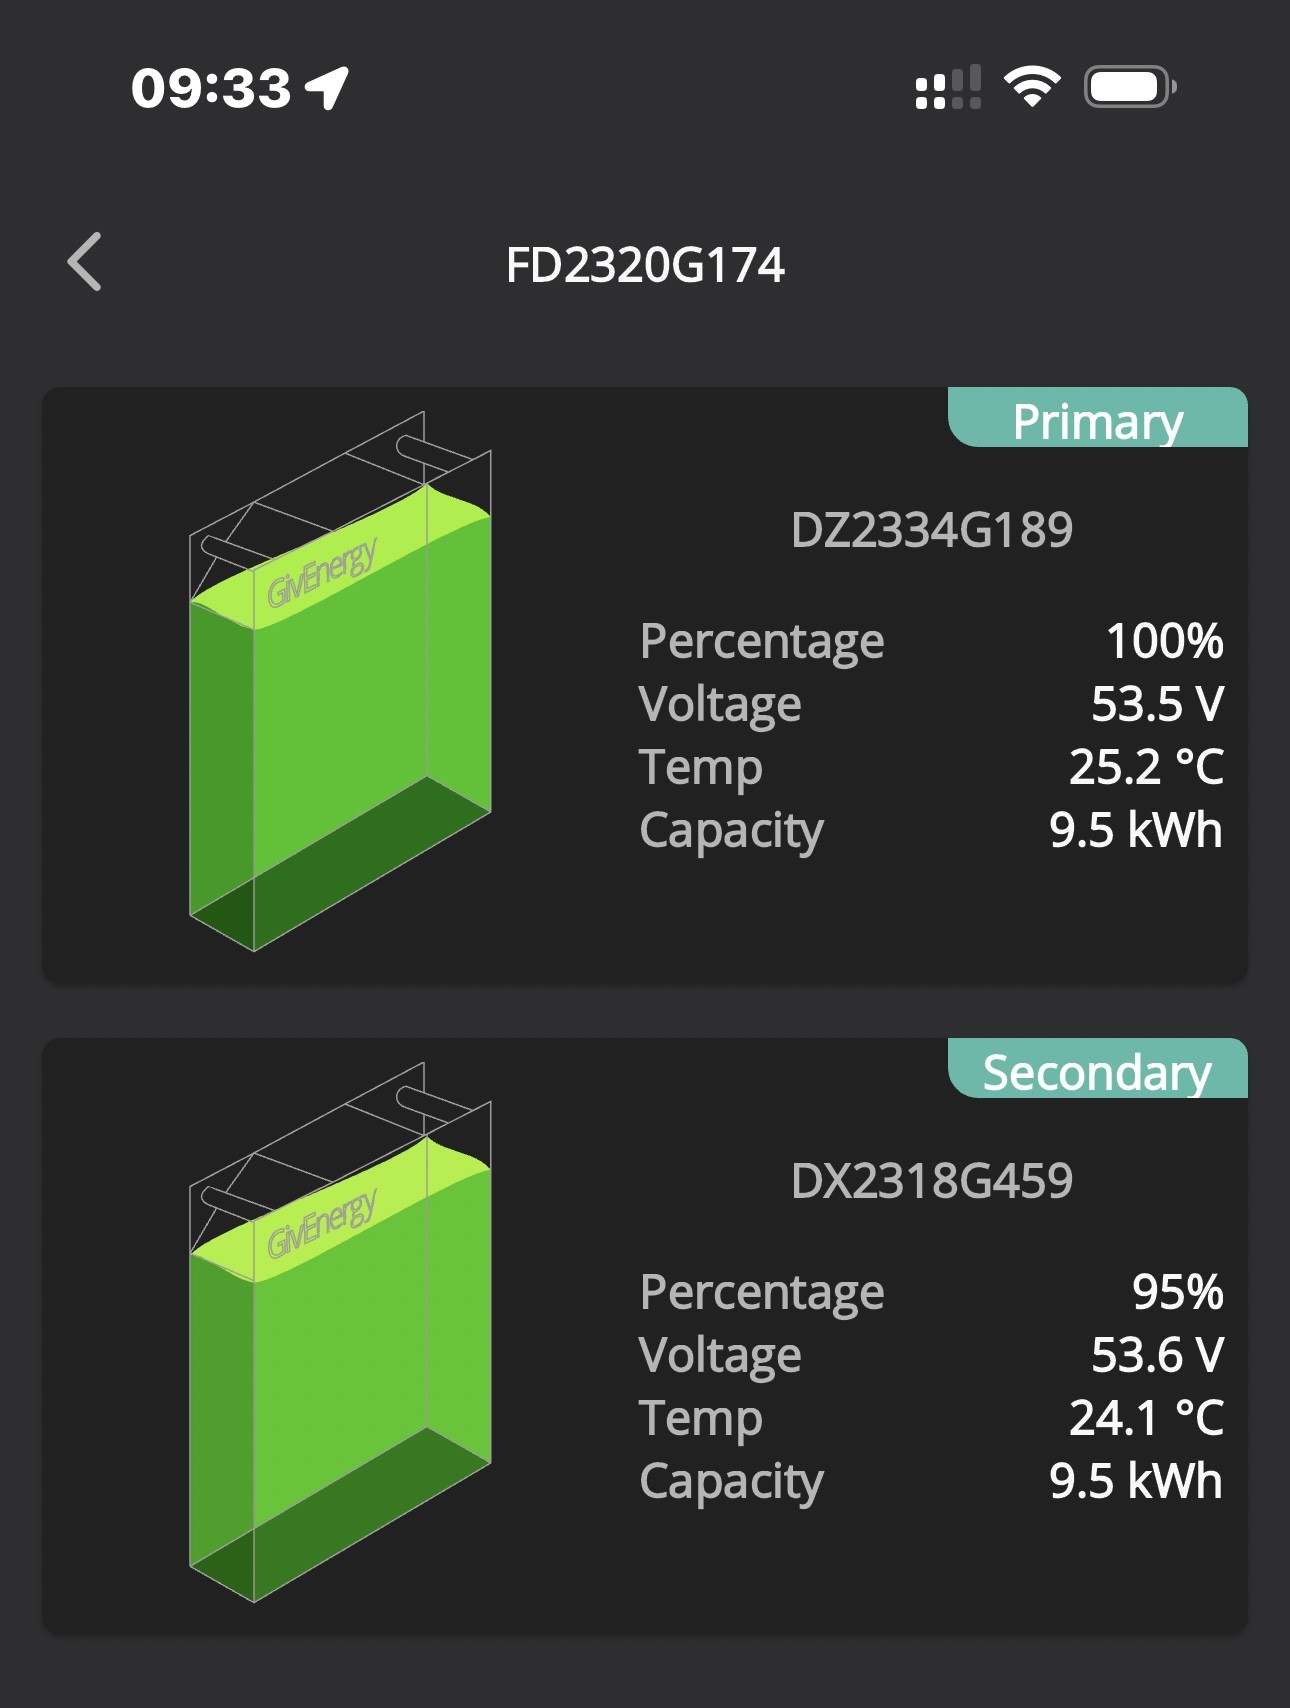Tap the 95% percentage value
1290x1708 pixels.
(x=1177, y=1292)
